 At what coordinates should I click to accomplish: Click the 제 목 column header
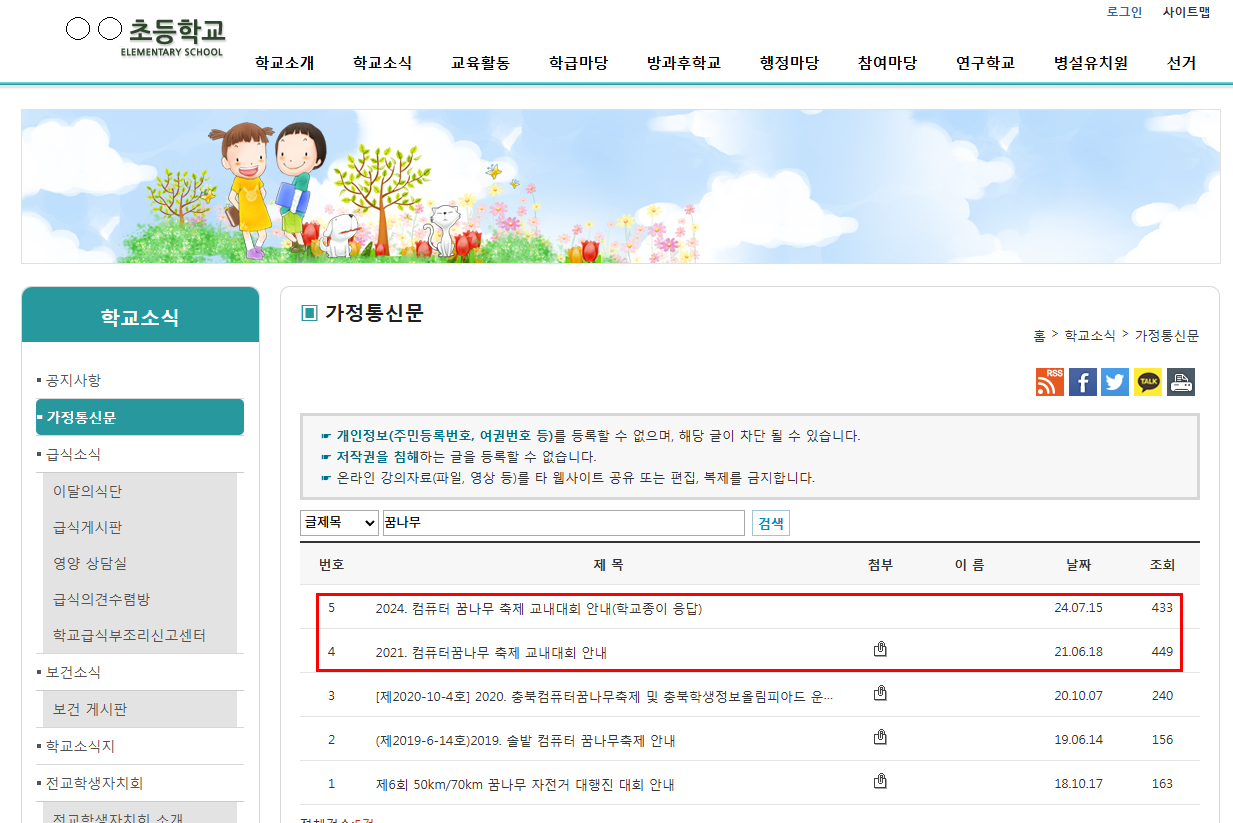pos(608,565)
